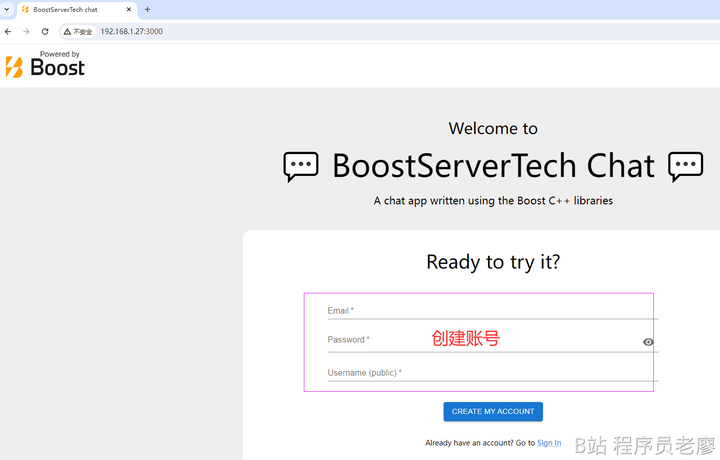Toggle password visibility eye icon
The width and height of the screenshot is (720, 460).
pyautogui.click(x=648, y=342)
